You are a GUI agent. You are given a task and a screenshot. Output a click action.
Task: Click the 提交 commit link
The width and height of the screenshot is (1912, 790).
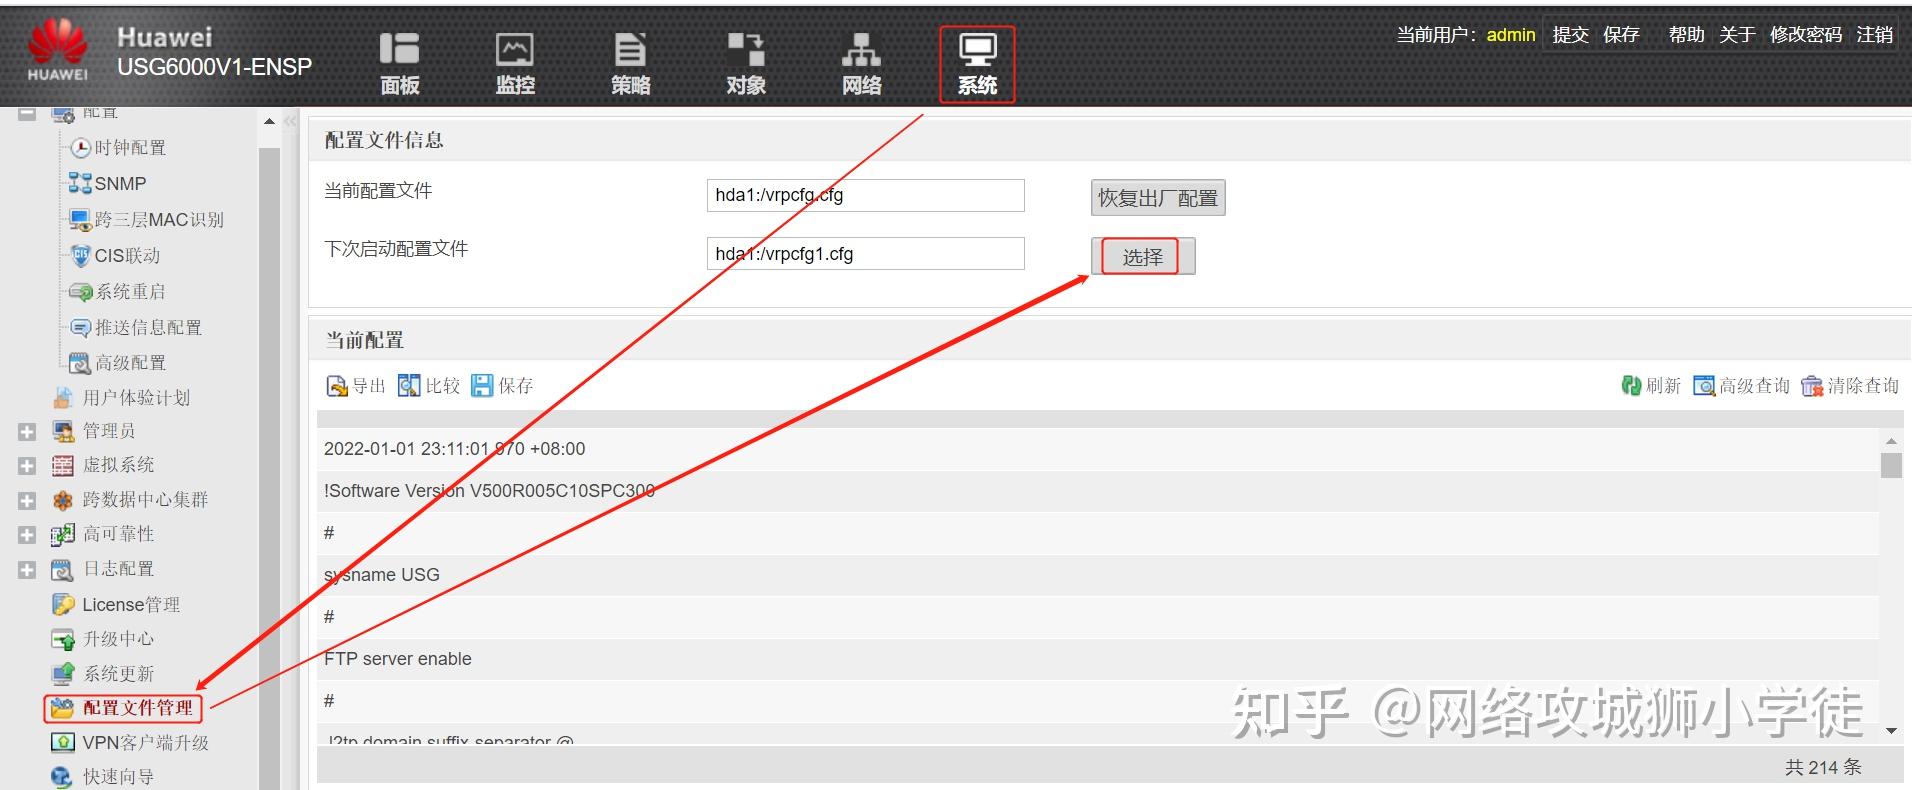(x=1570, y=35)
